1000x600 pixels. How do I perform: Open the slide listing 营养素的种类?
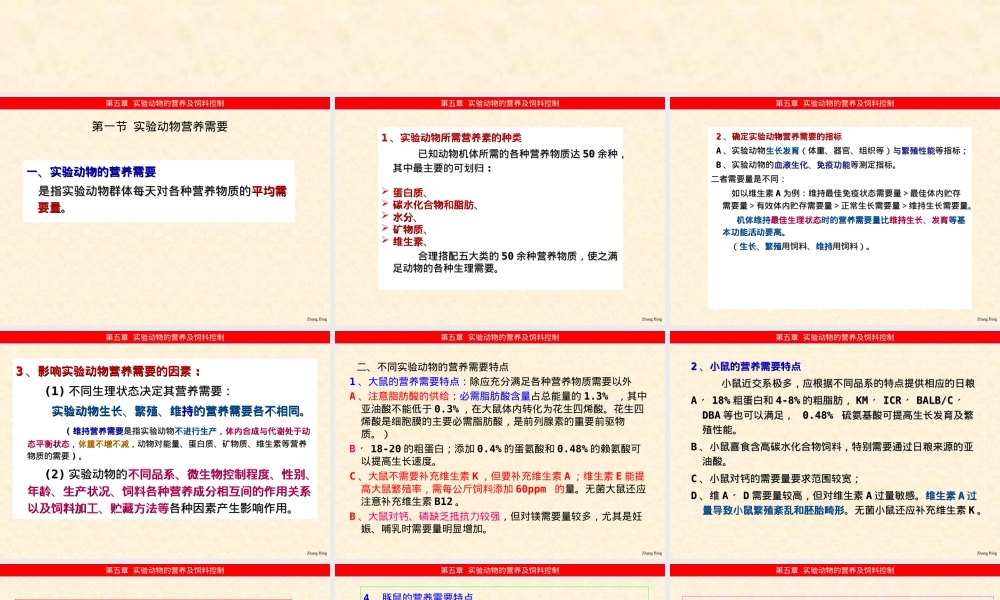pyautogui.click(x=499, y=211)
